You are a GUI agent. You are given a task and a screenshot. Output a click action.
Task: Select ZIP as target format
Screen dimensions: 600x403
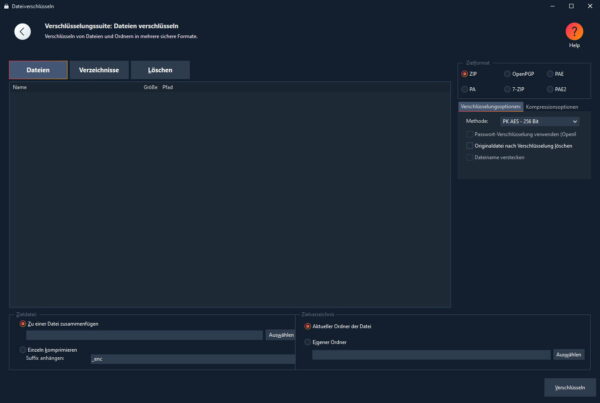pos(465,74)
